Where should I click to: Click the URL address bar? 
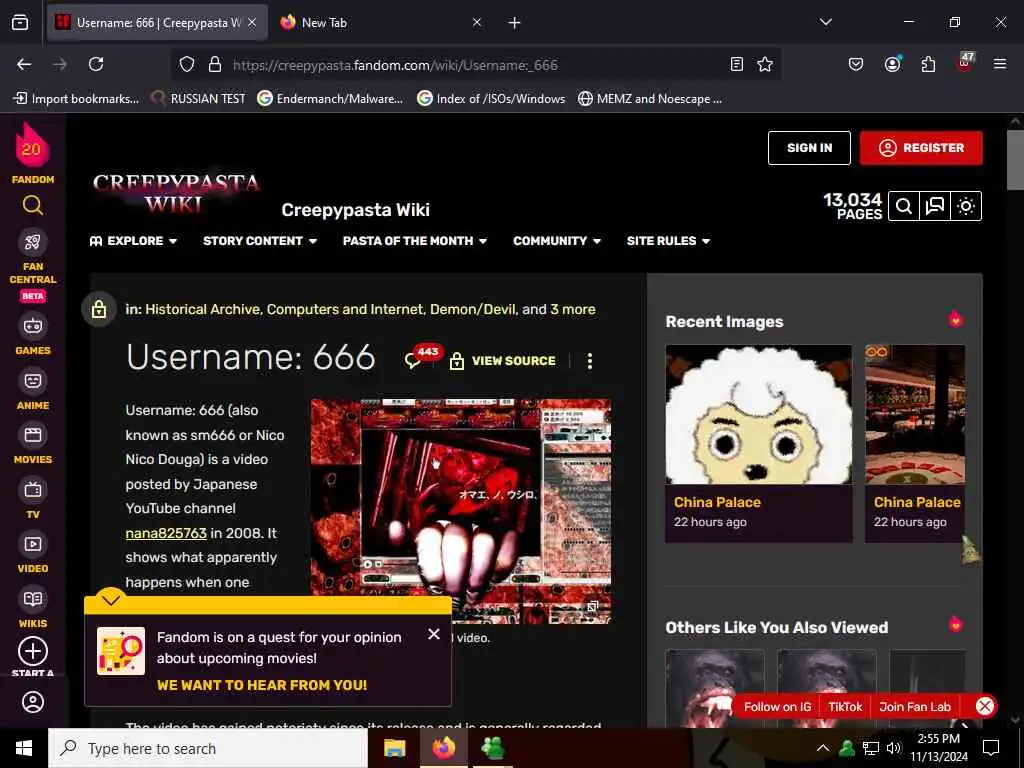477,65
